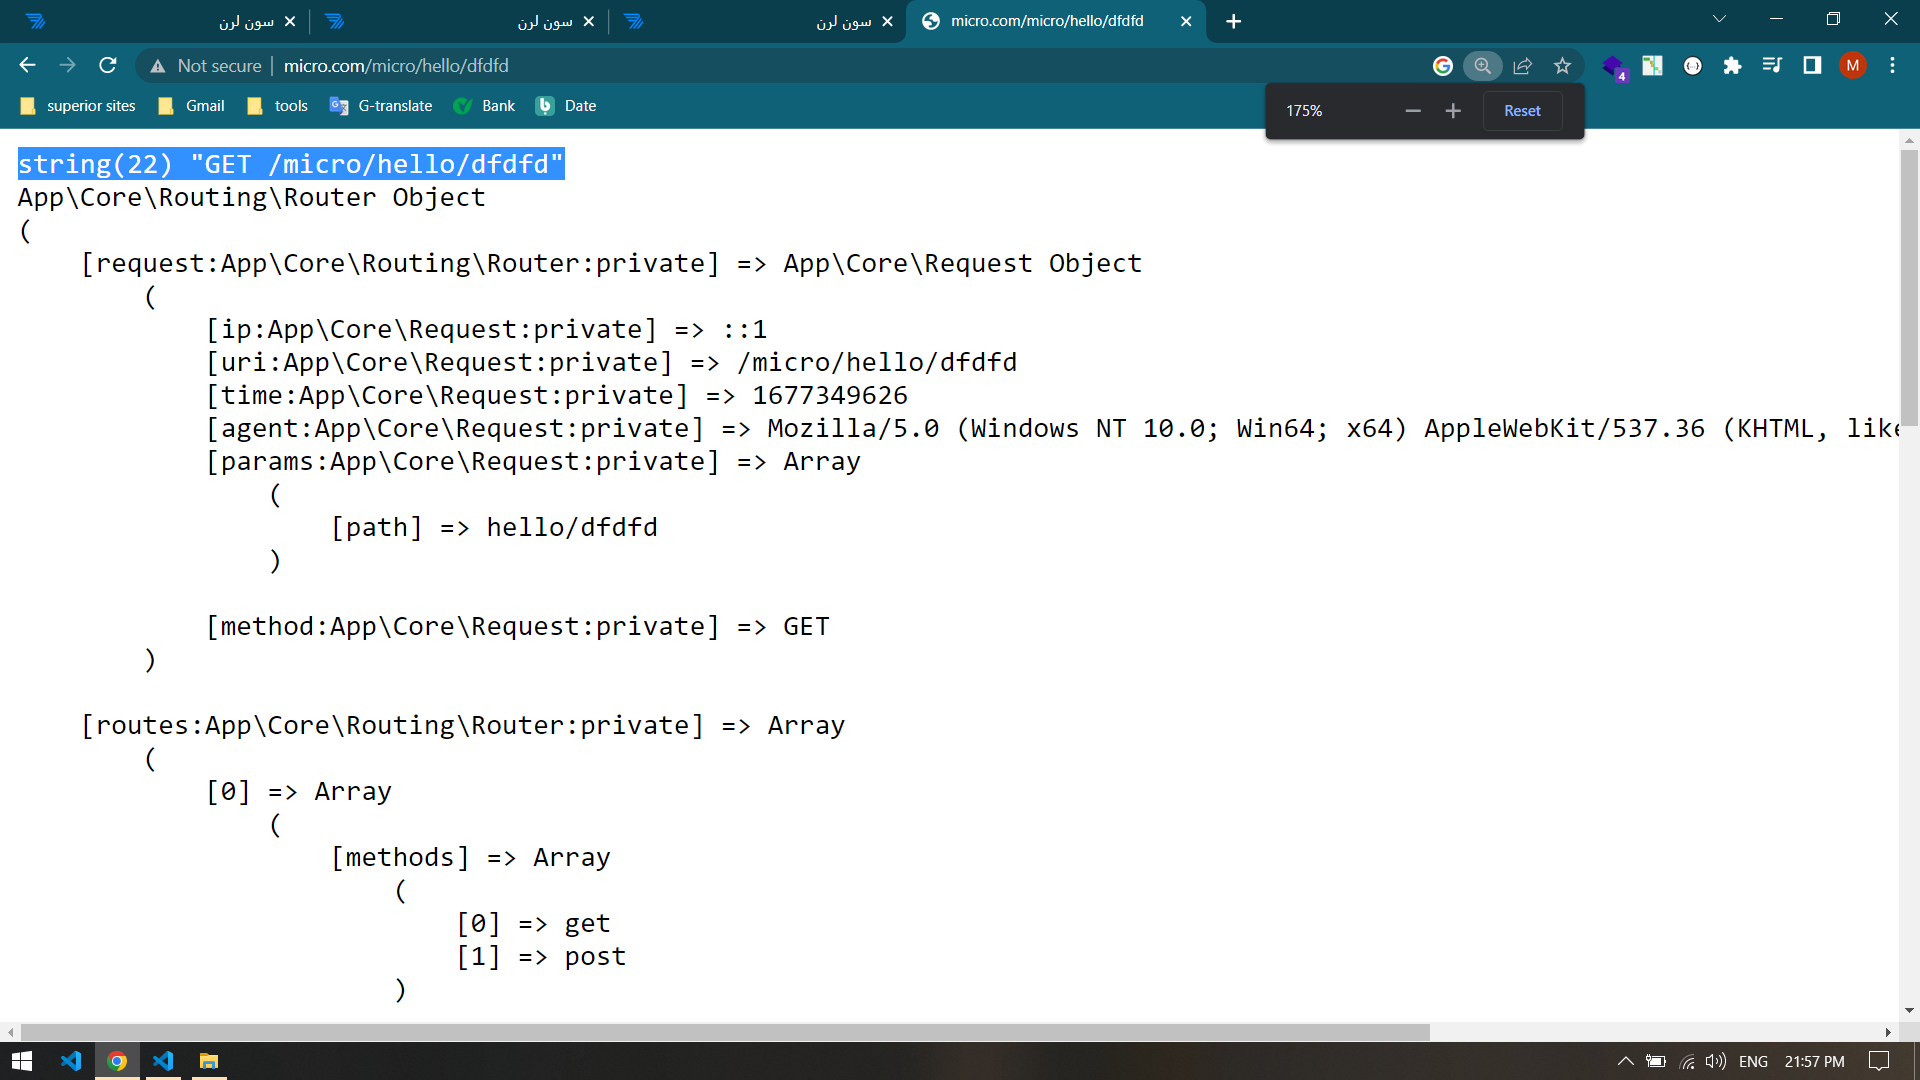Close the first سون لرن tab
The width and height of the screenshot is (1920, 1080).
(x=290, y=21)
